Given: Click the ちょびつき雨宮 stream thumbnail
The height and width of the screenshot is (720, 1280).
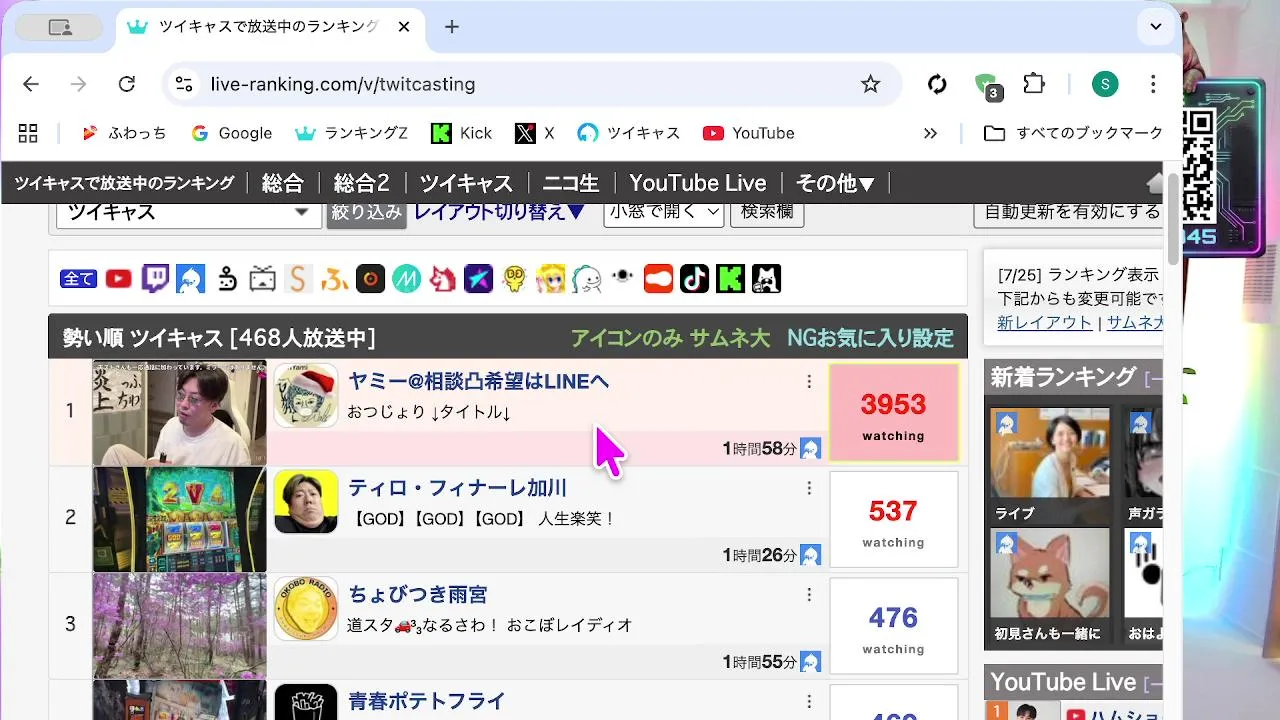Looking at the screenshot, I should coord(180,626).
